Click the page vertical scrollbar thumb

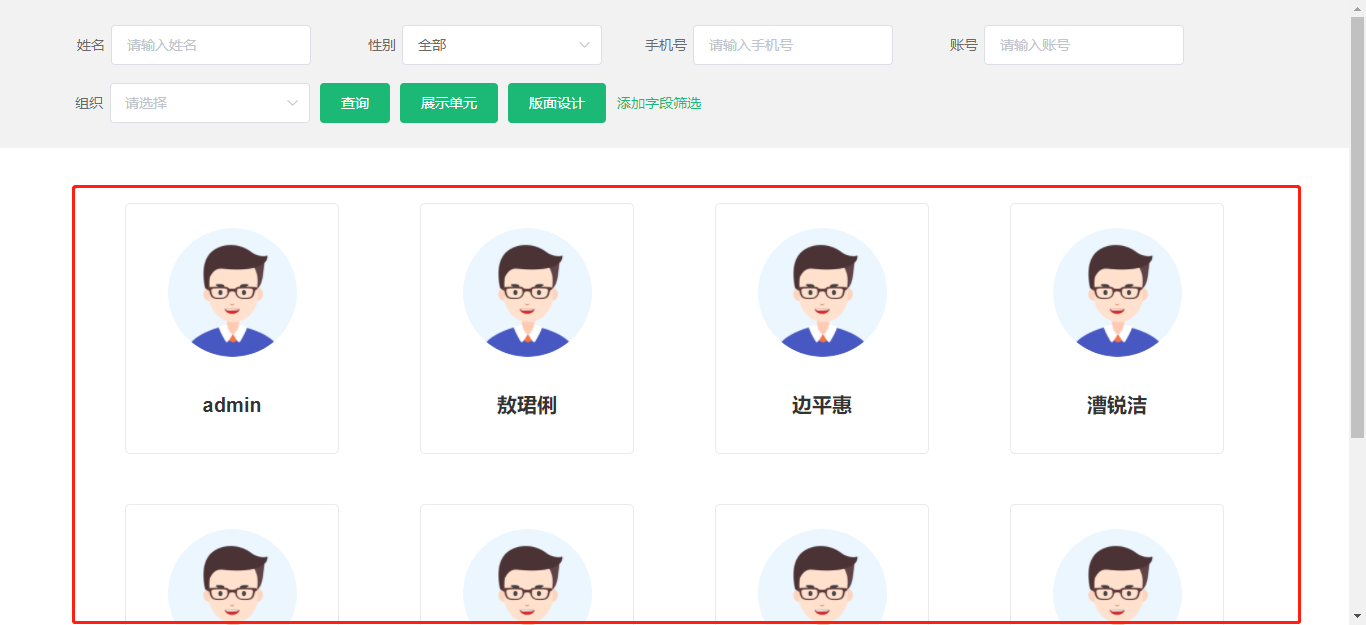coord(1357,228)
